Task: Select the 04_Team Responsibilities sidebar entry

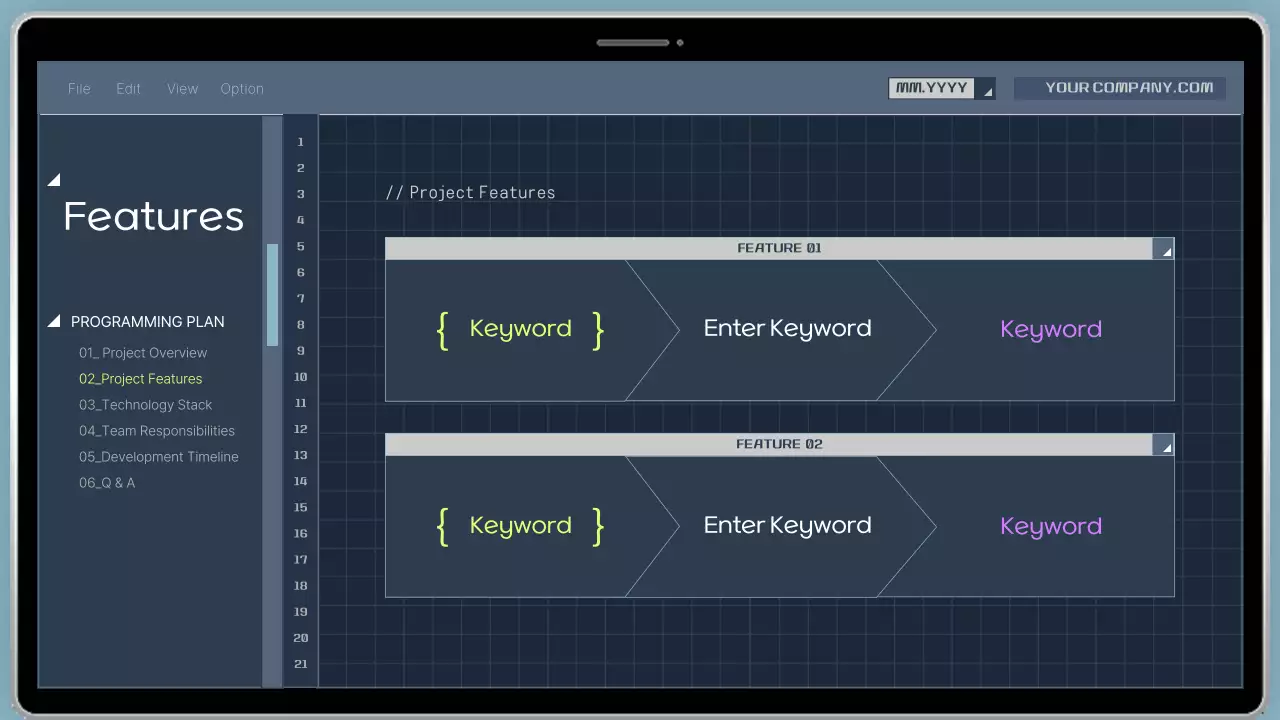Action: tap(157, 430)
